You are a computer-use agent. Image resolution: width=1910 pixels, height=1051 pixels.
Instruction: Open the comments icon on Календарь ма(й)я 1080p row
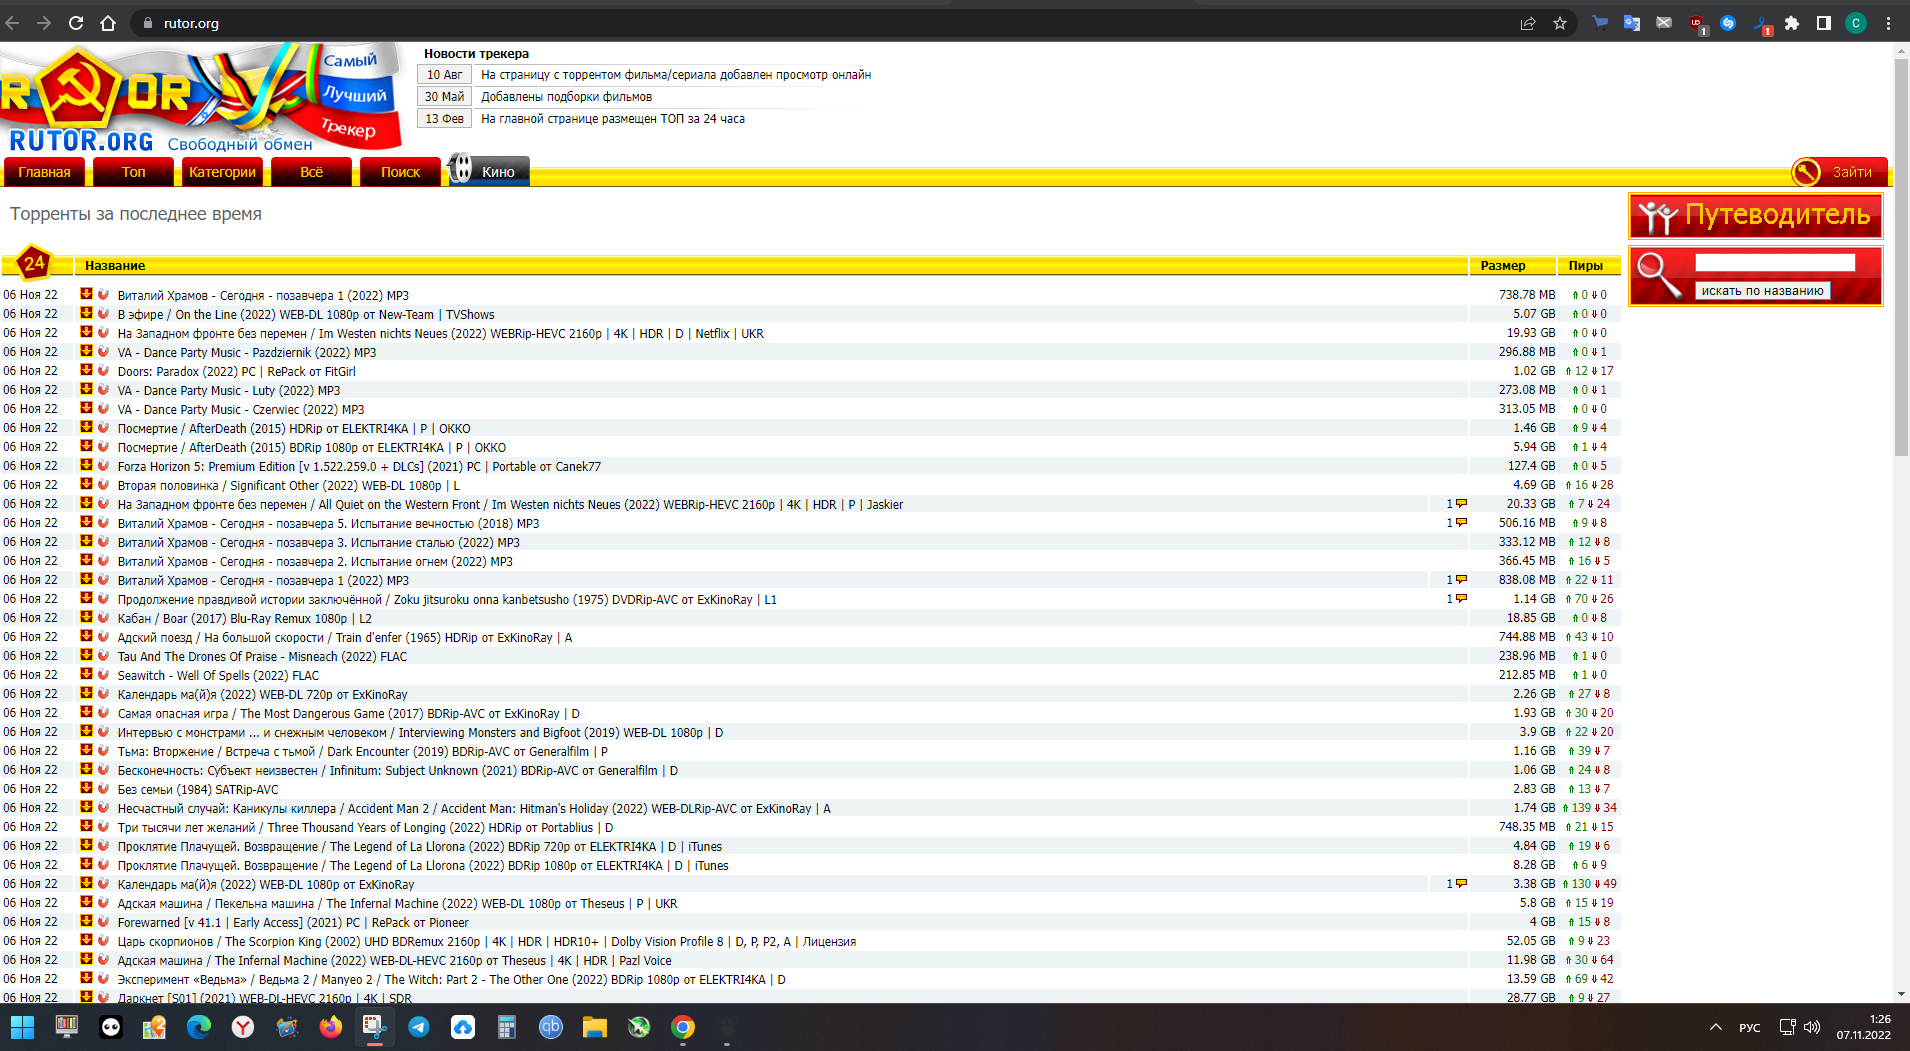(x=1461, y=883)
